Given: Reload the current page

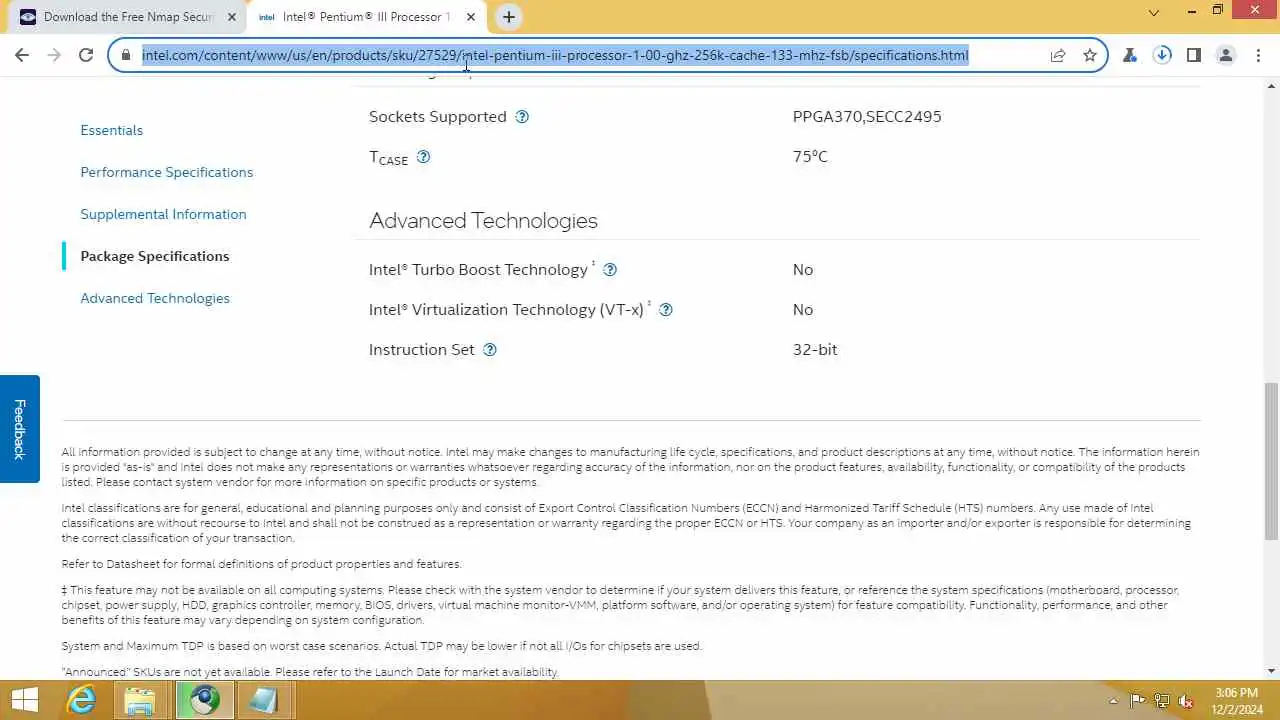Looking at the screenshot, I should coord(86,55).
